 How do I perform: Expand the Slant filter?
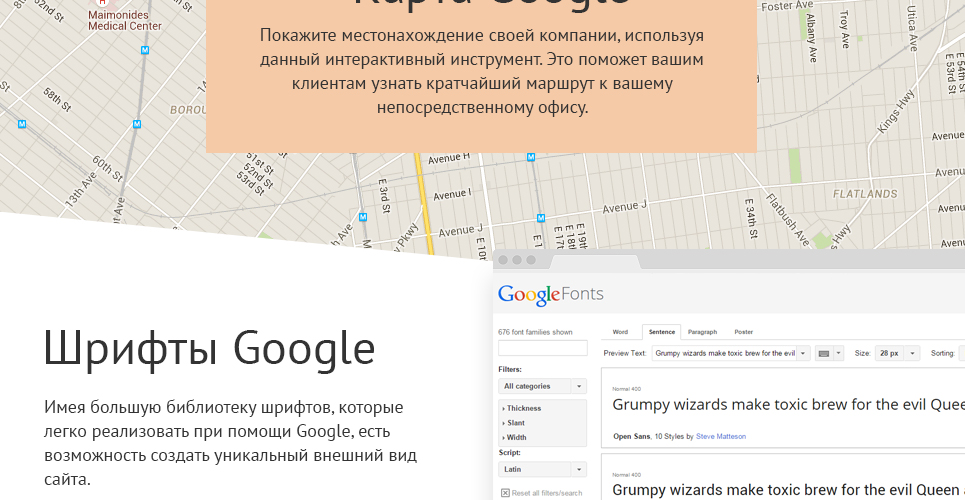(516, 423)
